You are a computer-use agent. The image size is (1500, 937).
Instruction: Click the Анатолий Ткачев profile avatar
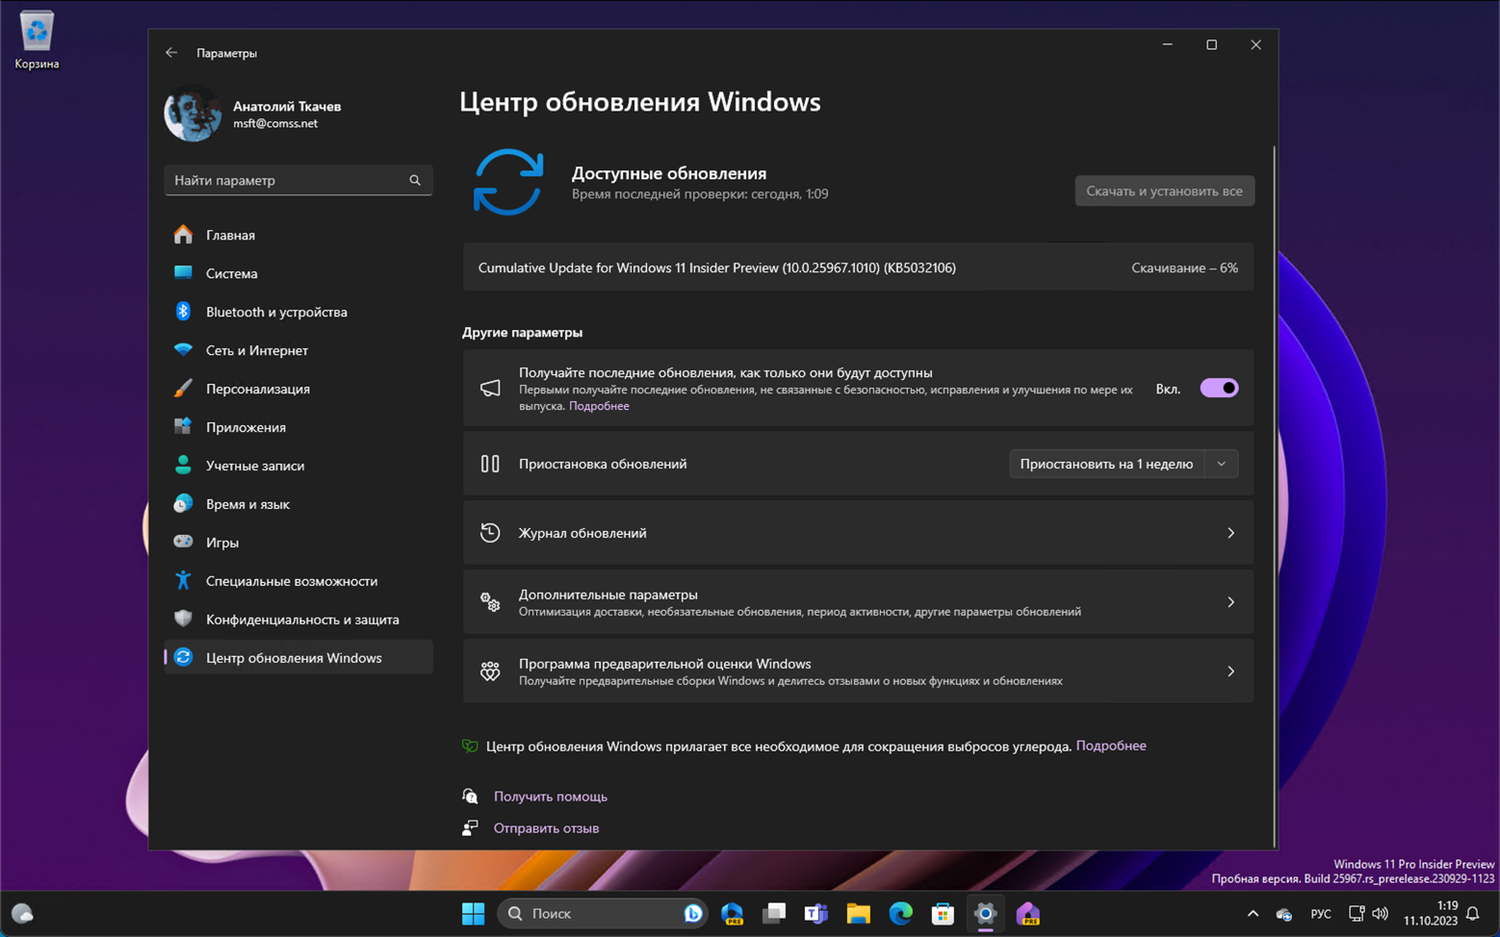pyautogui.click(x=193, y=115)
